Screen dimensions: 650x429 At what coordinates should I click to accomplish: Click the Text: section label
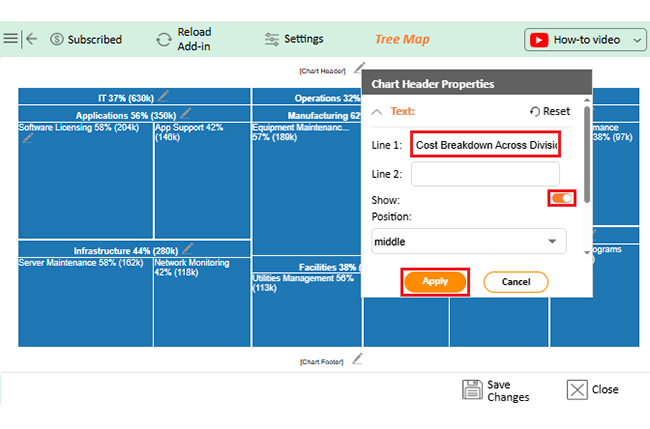pos(403,111)
